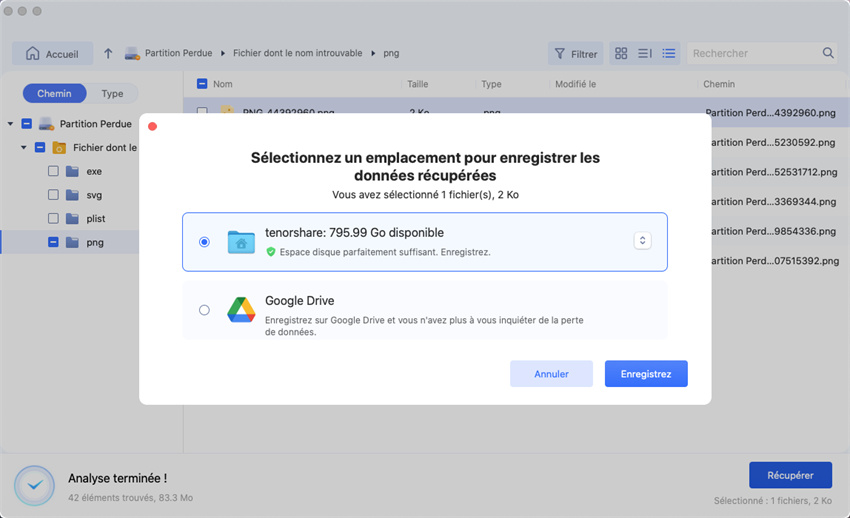This screenshot has height=518, width=850.
Task: Switch to detailed list view icon
Action: pos(669,54)
